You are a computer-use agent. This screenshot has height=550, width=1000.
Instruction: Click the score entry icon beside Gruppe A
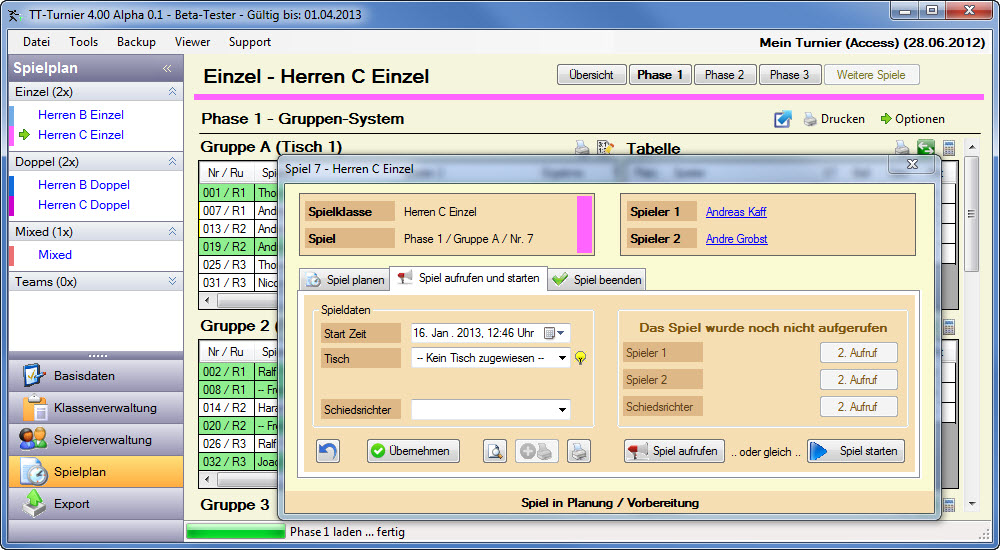click(605, 148)
